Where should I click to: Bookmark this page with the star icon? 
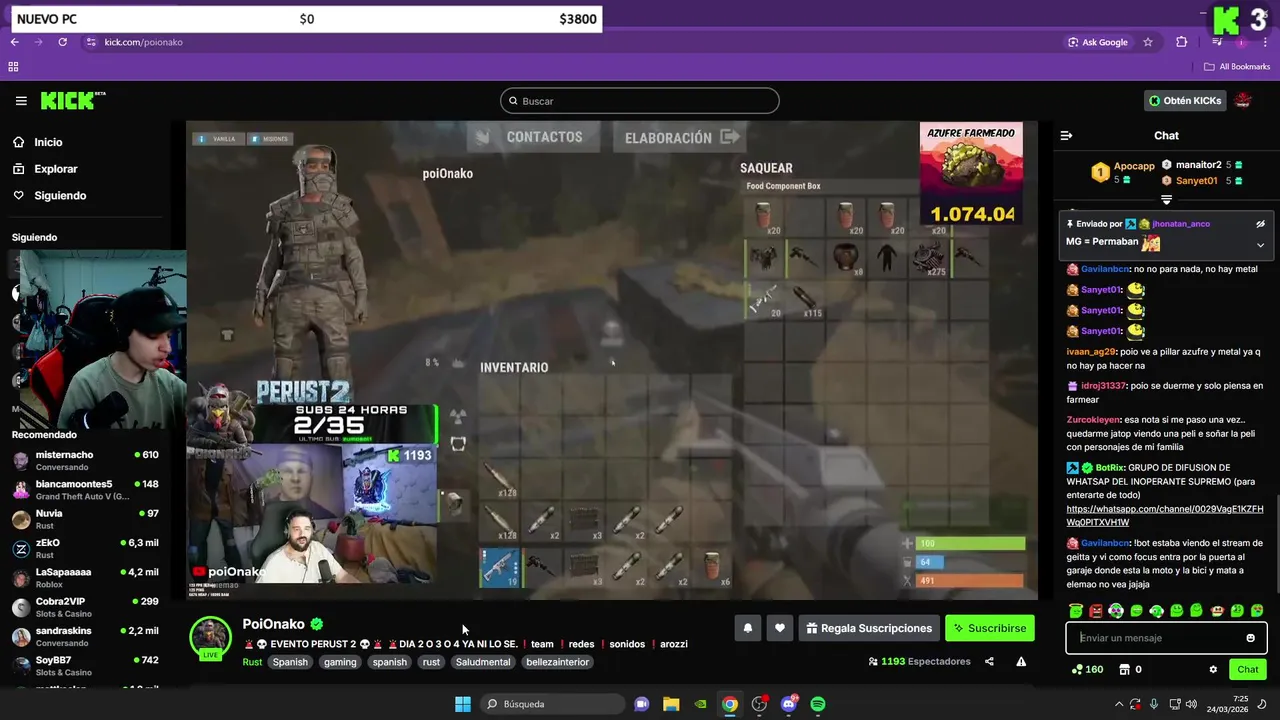pyautogui.click(x=1148, y=42)
